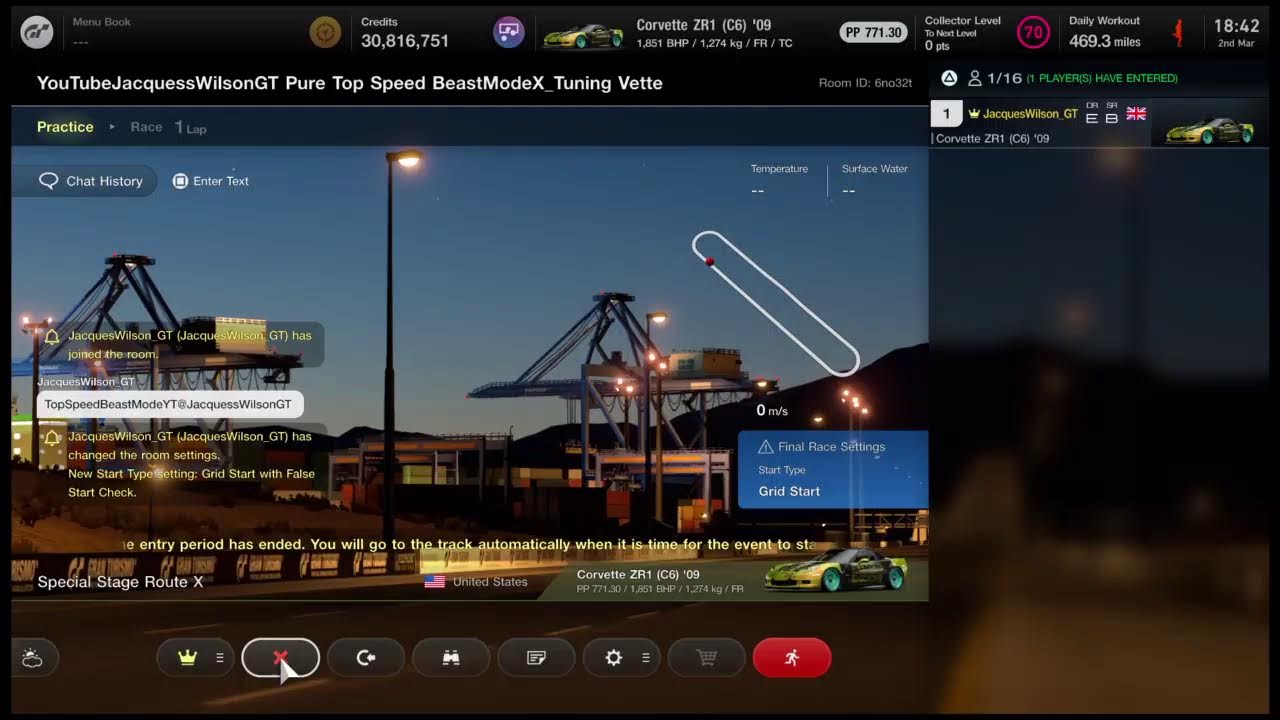This screenshot has width=1280, height=720.
Task: Click the player count person icon
Action: [974, 78]
